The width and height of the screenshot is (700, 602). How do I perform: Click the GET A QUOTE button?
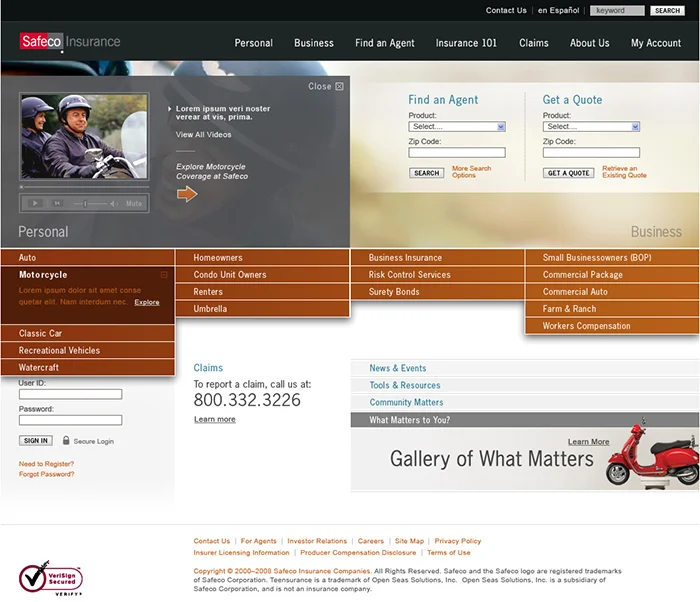[x=568, y=173]
